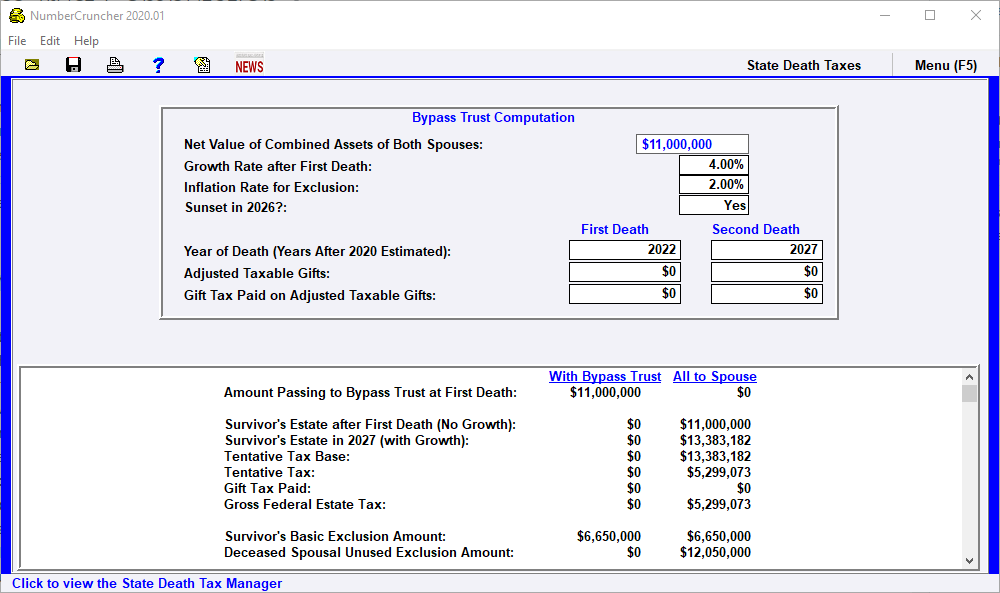Minimize the NumberCruncher window
This screenshot has width=1000, height=593.
tap(885, 15)
